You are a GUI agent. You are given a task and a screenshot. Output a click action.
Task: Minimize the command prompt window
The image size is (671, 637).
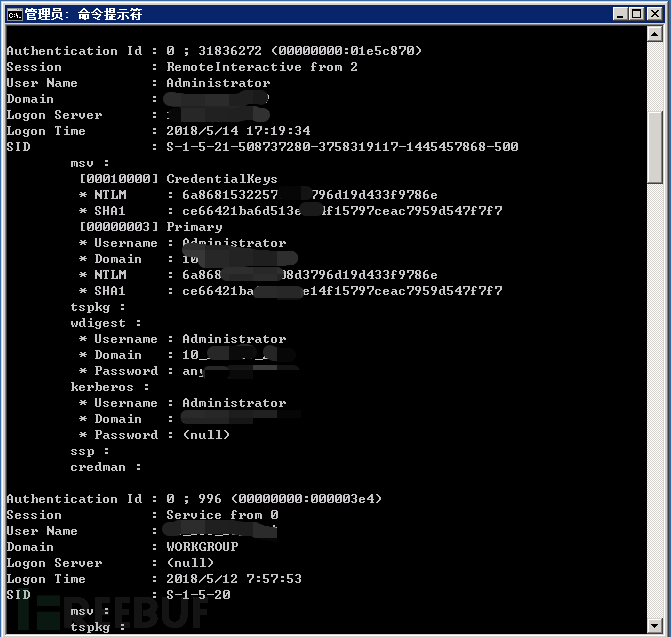click(x=620, y=14)
